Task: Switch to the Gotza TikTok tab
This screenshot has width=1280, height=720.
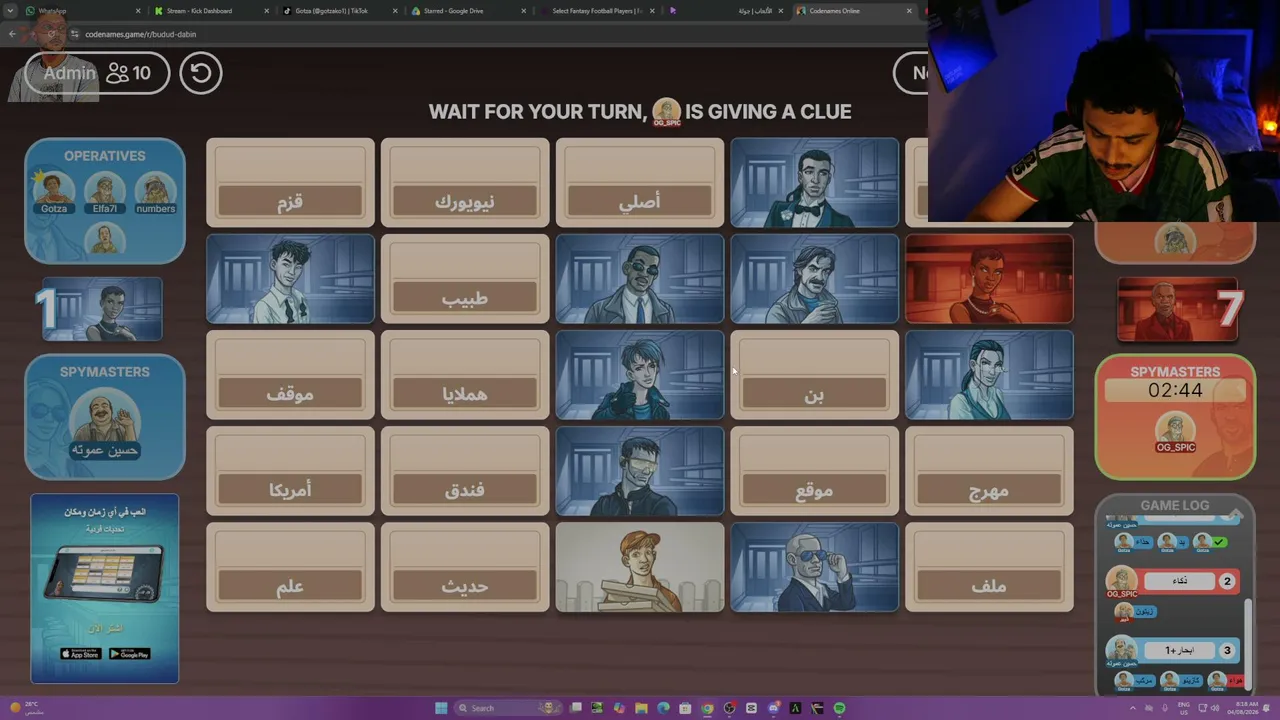Action: [x=340, y=11]
